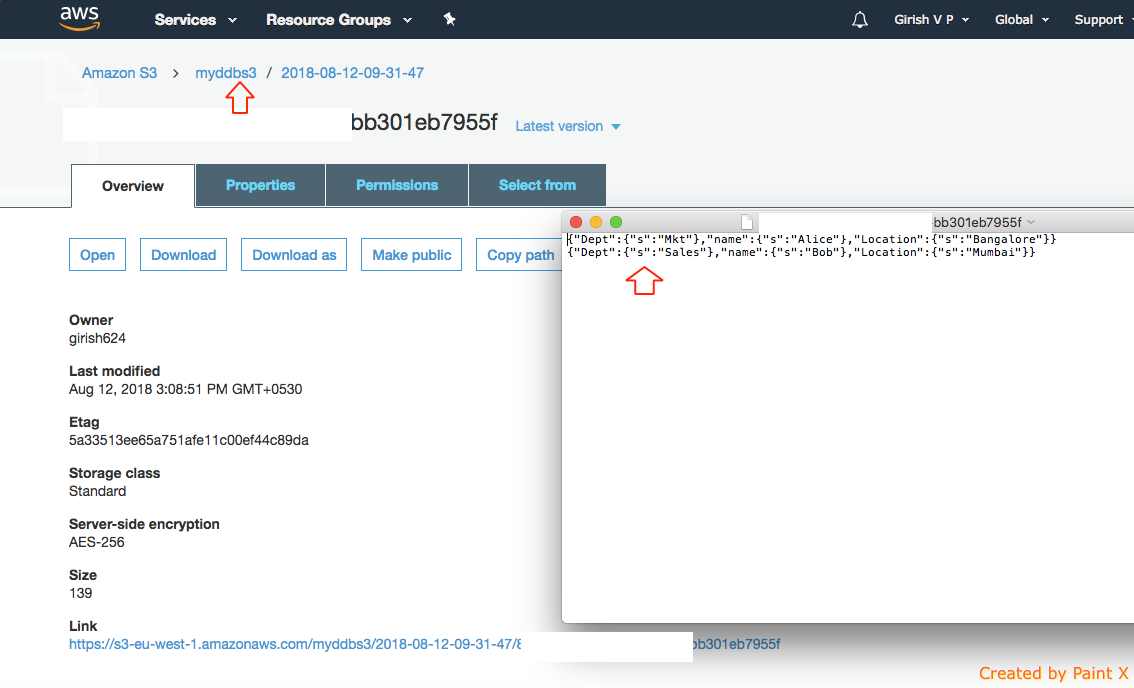
Task: Click the Open button
Action: click(97, 254)
